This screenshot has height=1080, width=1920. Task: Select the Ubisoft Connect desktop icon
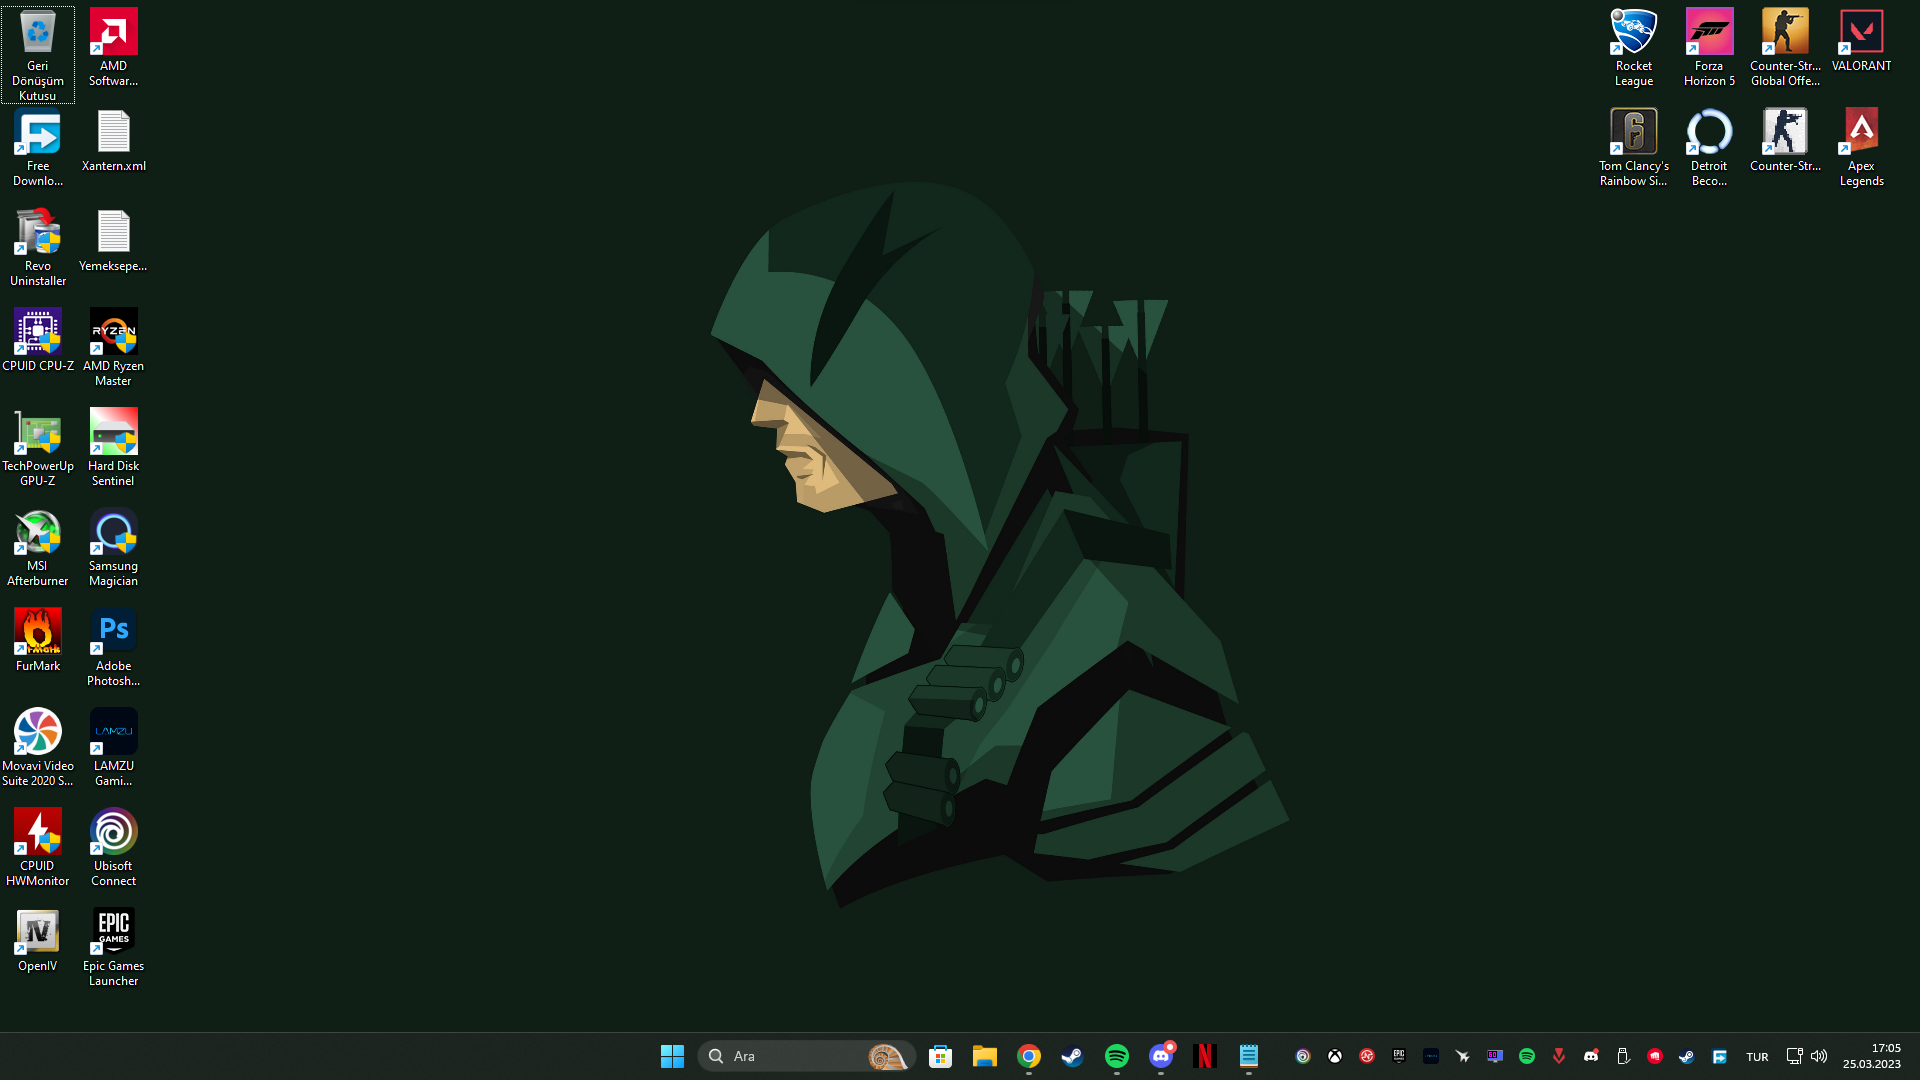pos(113,846)
